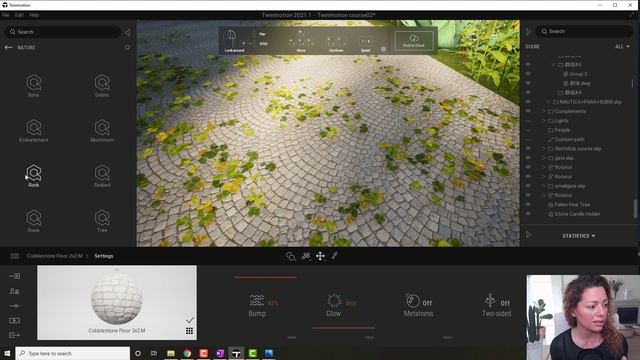
Task: Click in the library Search field
Action: 63,32
